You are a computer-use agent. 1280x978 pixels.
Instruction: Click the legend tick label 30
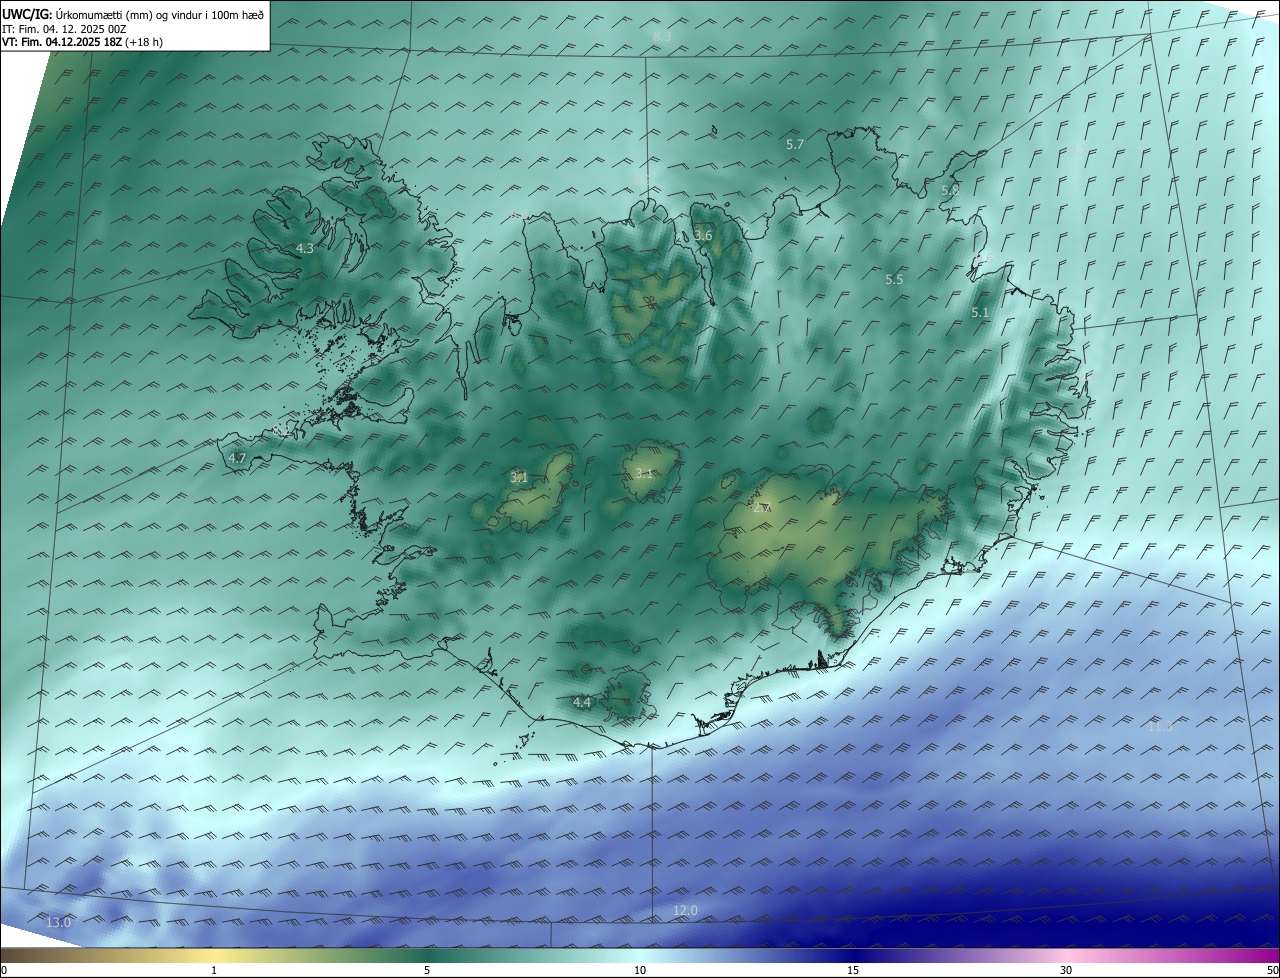click(x=1066, y=970)
